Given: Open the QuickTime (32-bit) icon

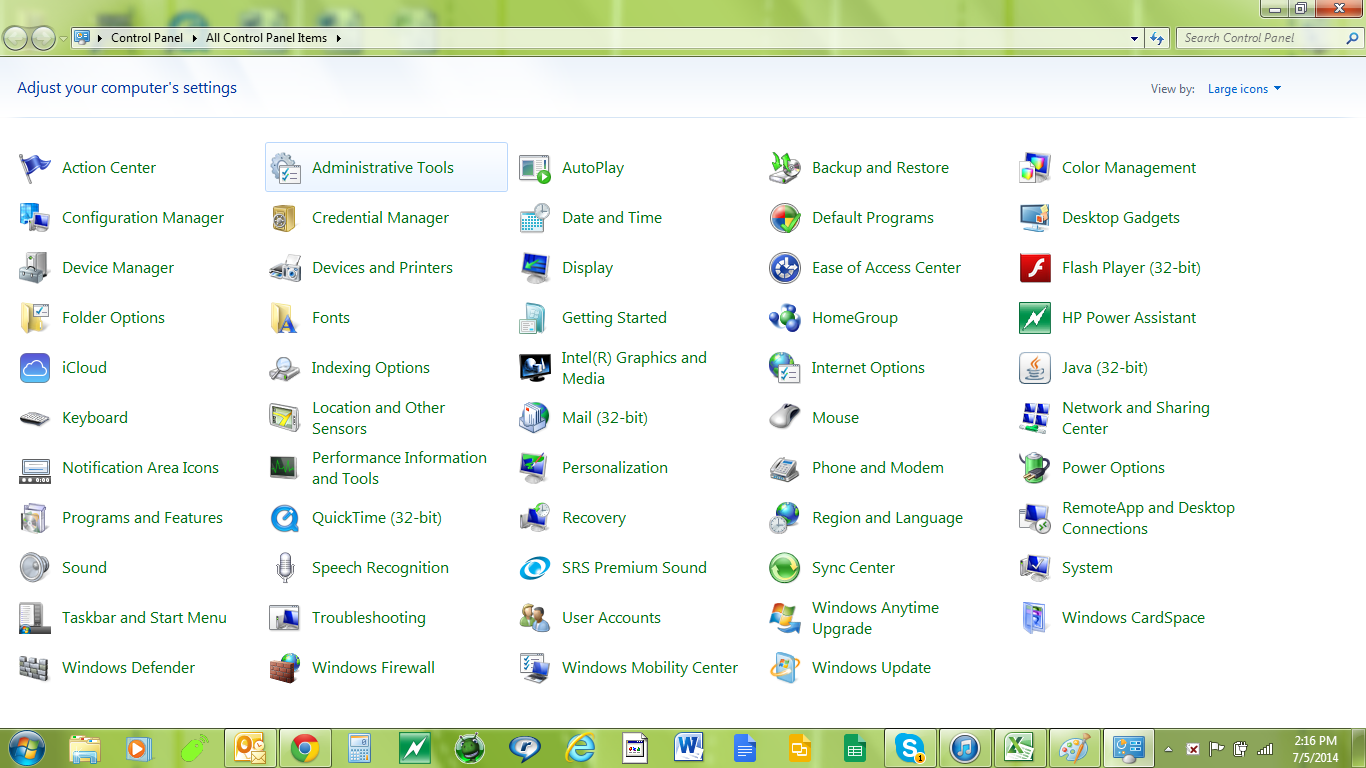Looking at the screenshot, I should coord(285,518).
